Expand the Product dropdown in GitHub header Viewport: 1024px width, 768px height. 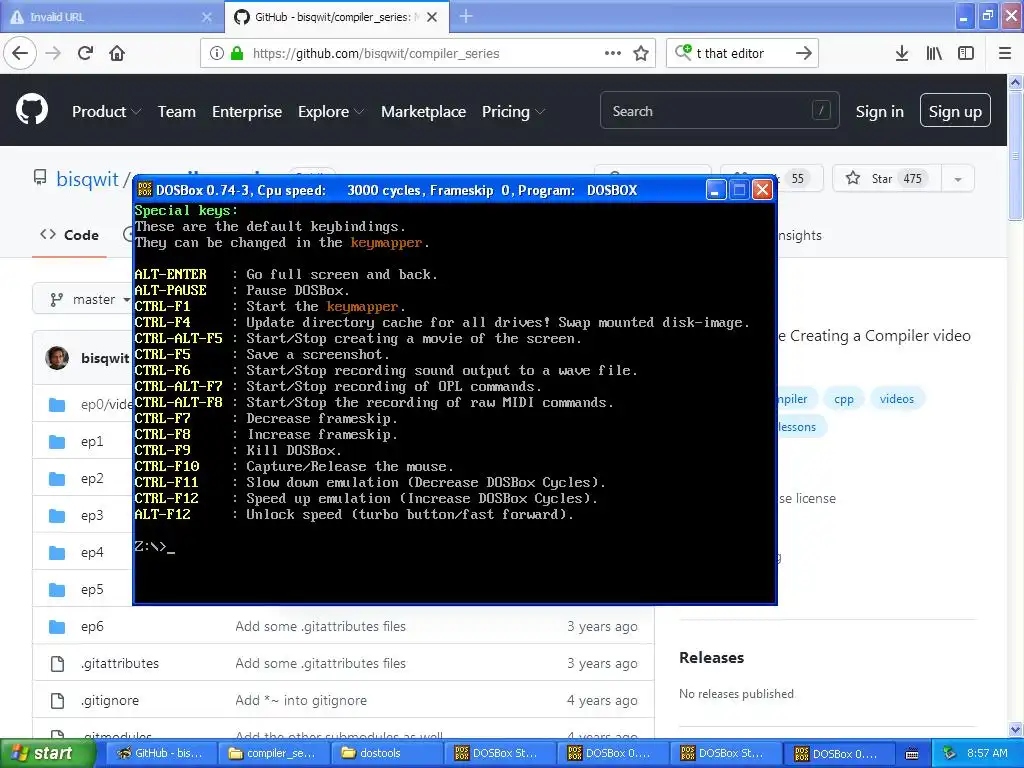pyautogui.click(x=106, y=112)
